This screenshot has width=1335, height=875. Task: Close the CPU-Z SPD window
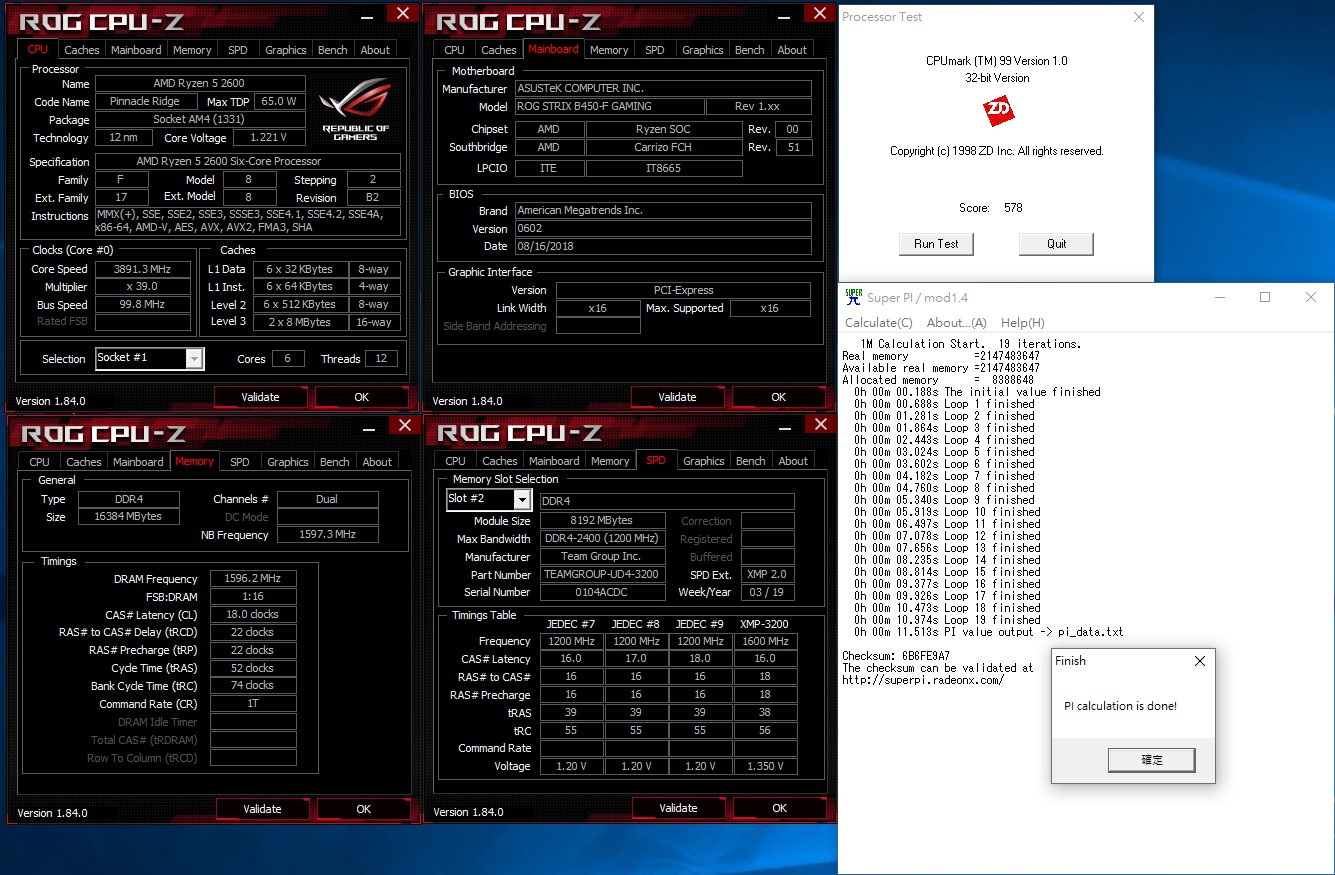(x=821, y=425)
